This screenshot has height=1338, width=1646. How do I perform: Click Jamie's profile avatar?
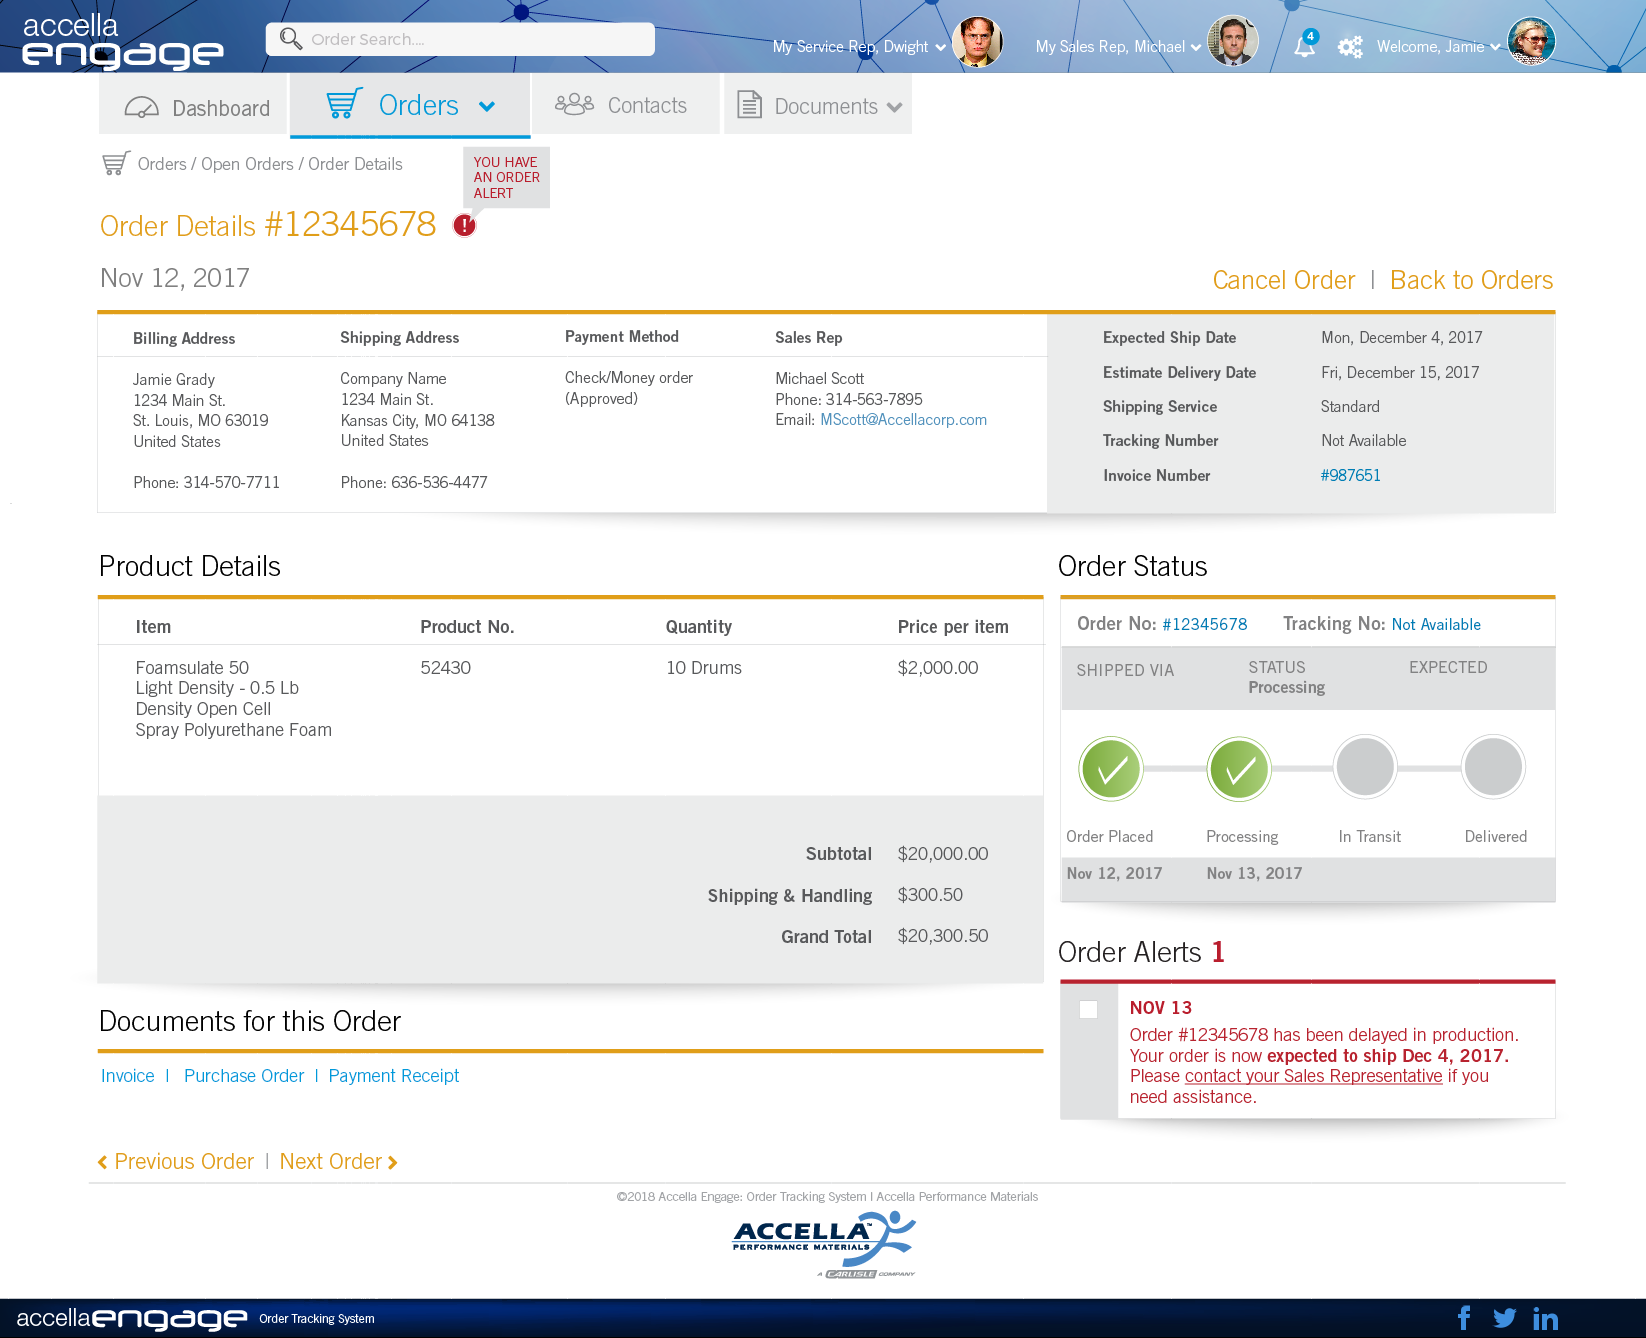[x=1531, y=41]
